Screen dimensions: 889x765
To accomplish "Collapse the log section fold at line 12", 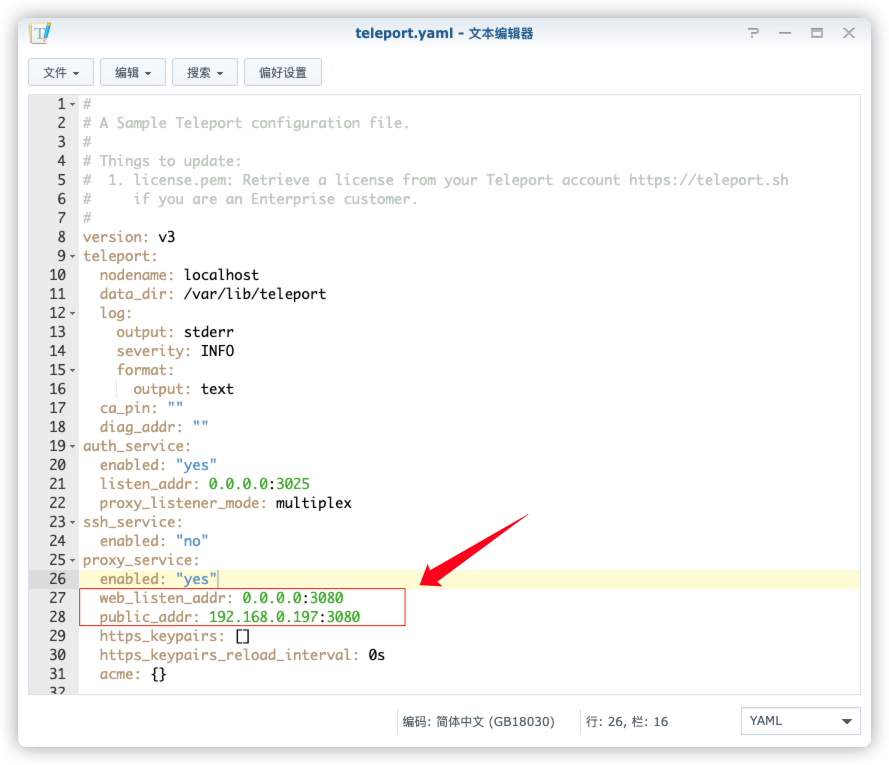I will click(73, 313).
